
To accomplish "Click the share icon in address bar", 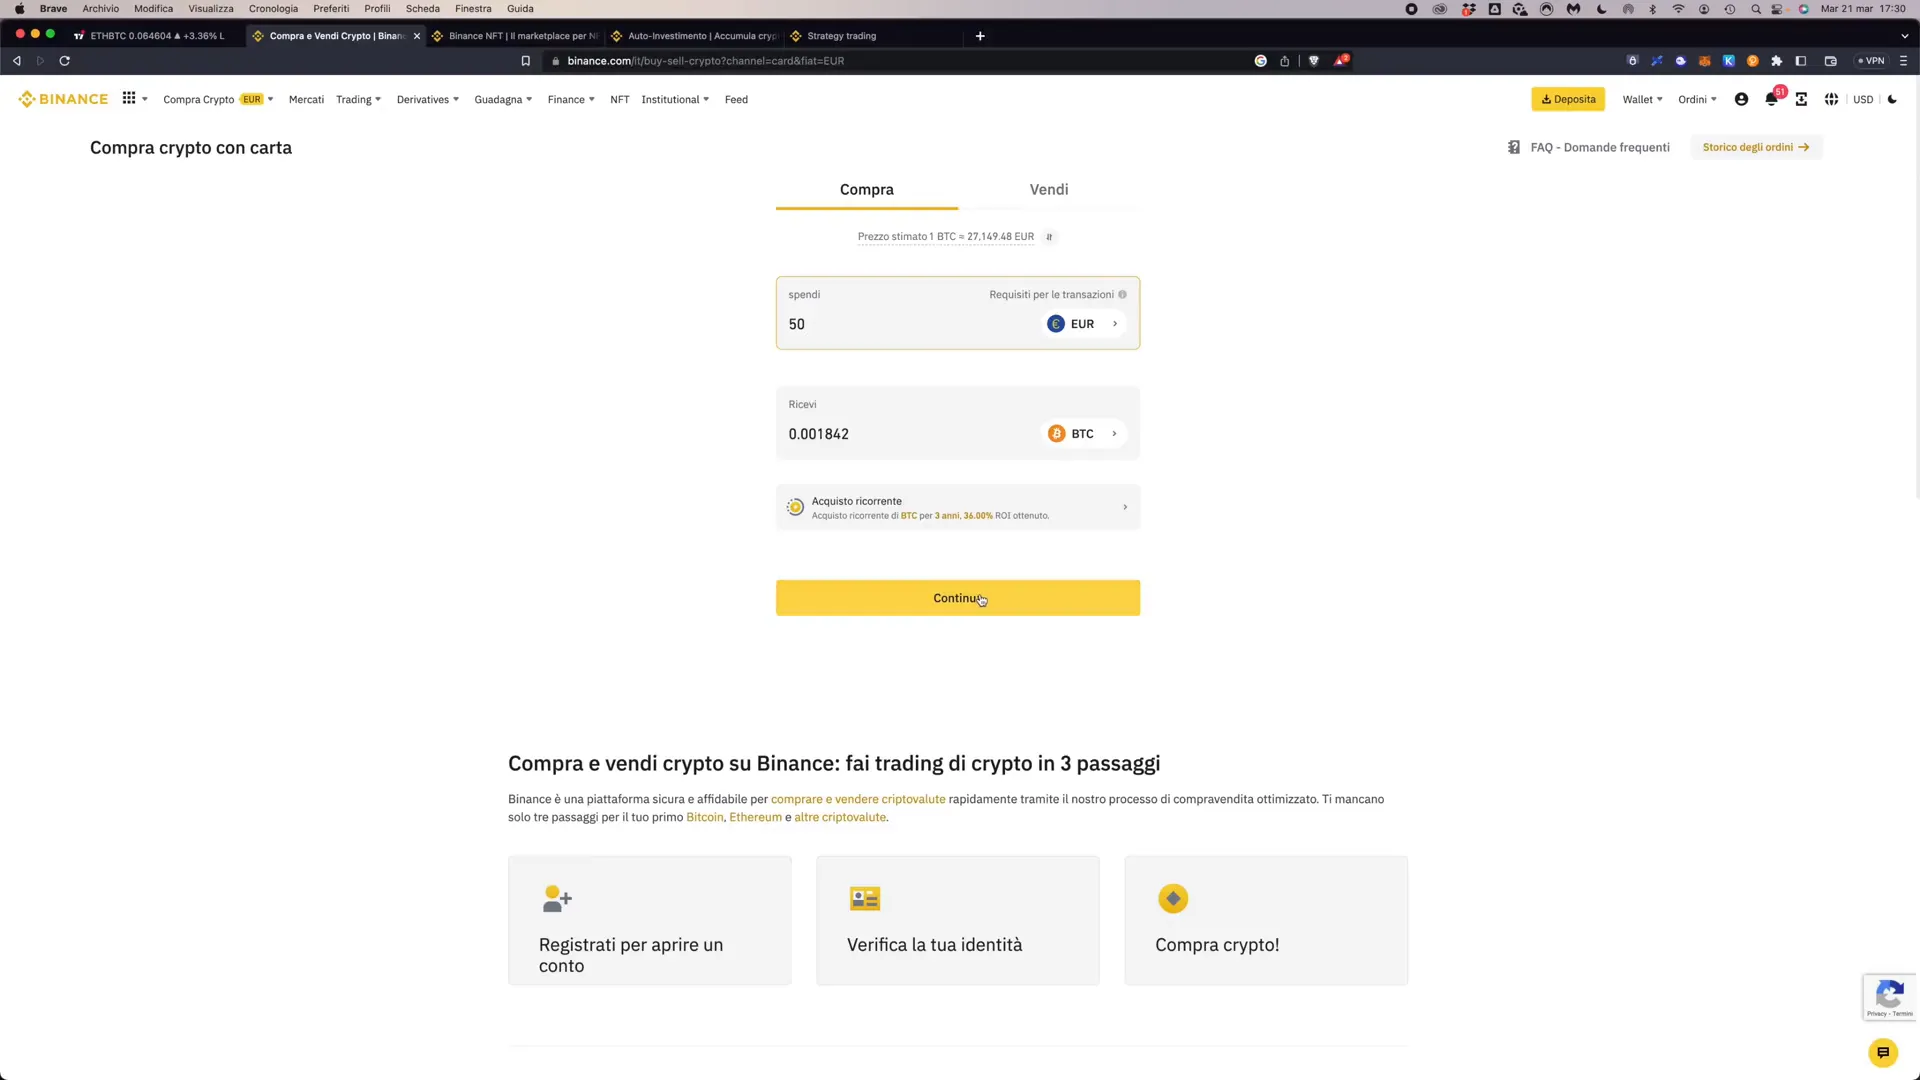I will click(1285, 61).
